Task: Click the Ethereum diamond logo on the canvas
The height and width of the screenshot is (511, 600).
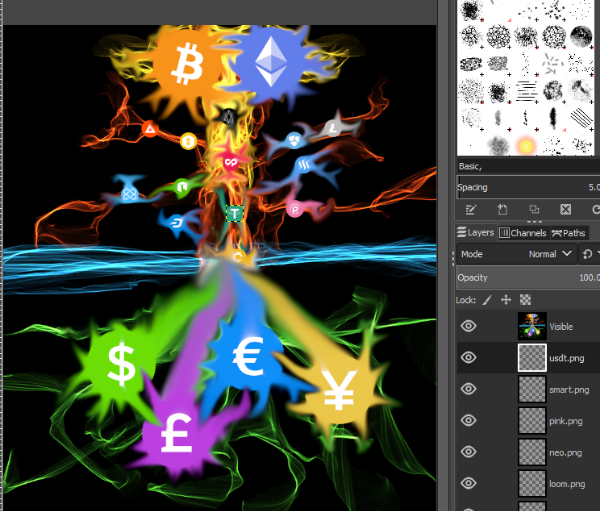Action: (x=271, y=61)
